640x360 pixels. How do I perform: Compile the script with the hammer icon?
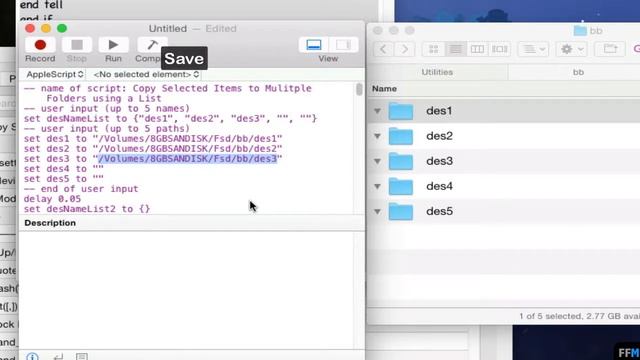click(x=152, y=45)
